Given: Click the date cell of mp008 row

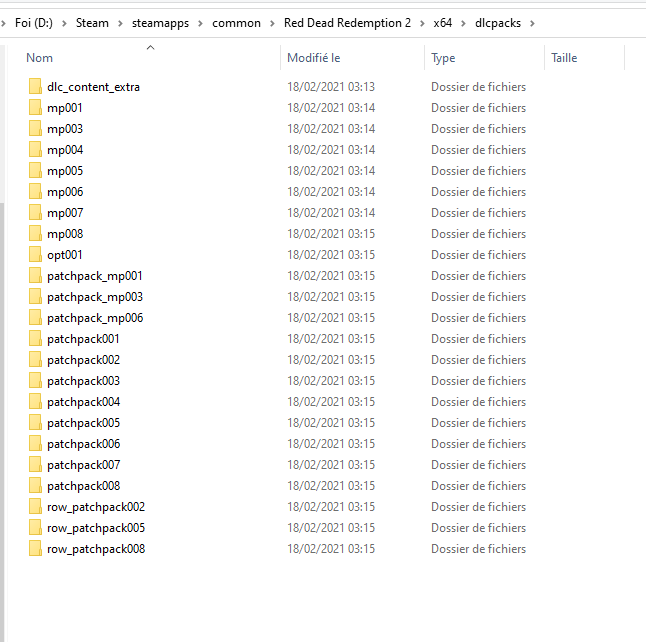Looking at the screenshot, I should 331,234.
